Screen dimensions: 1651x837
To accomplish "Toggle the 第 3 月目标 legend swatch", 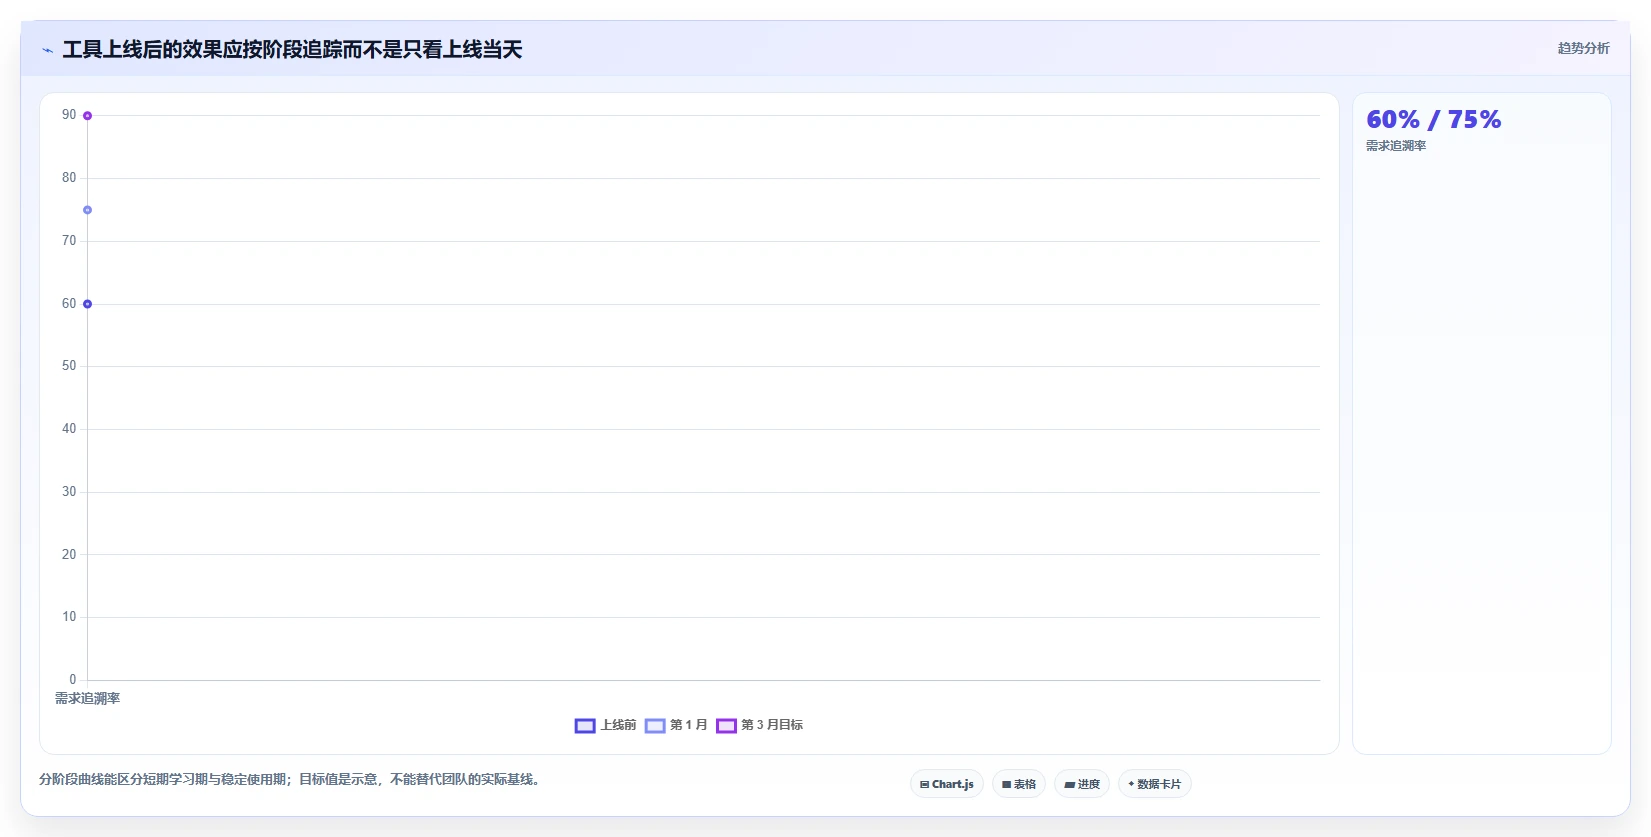I will [726, 725].
